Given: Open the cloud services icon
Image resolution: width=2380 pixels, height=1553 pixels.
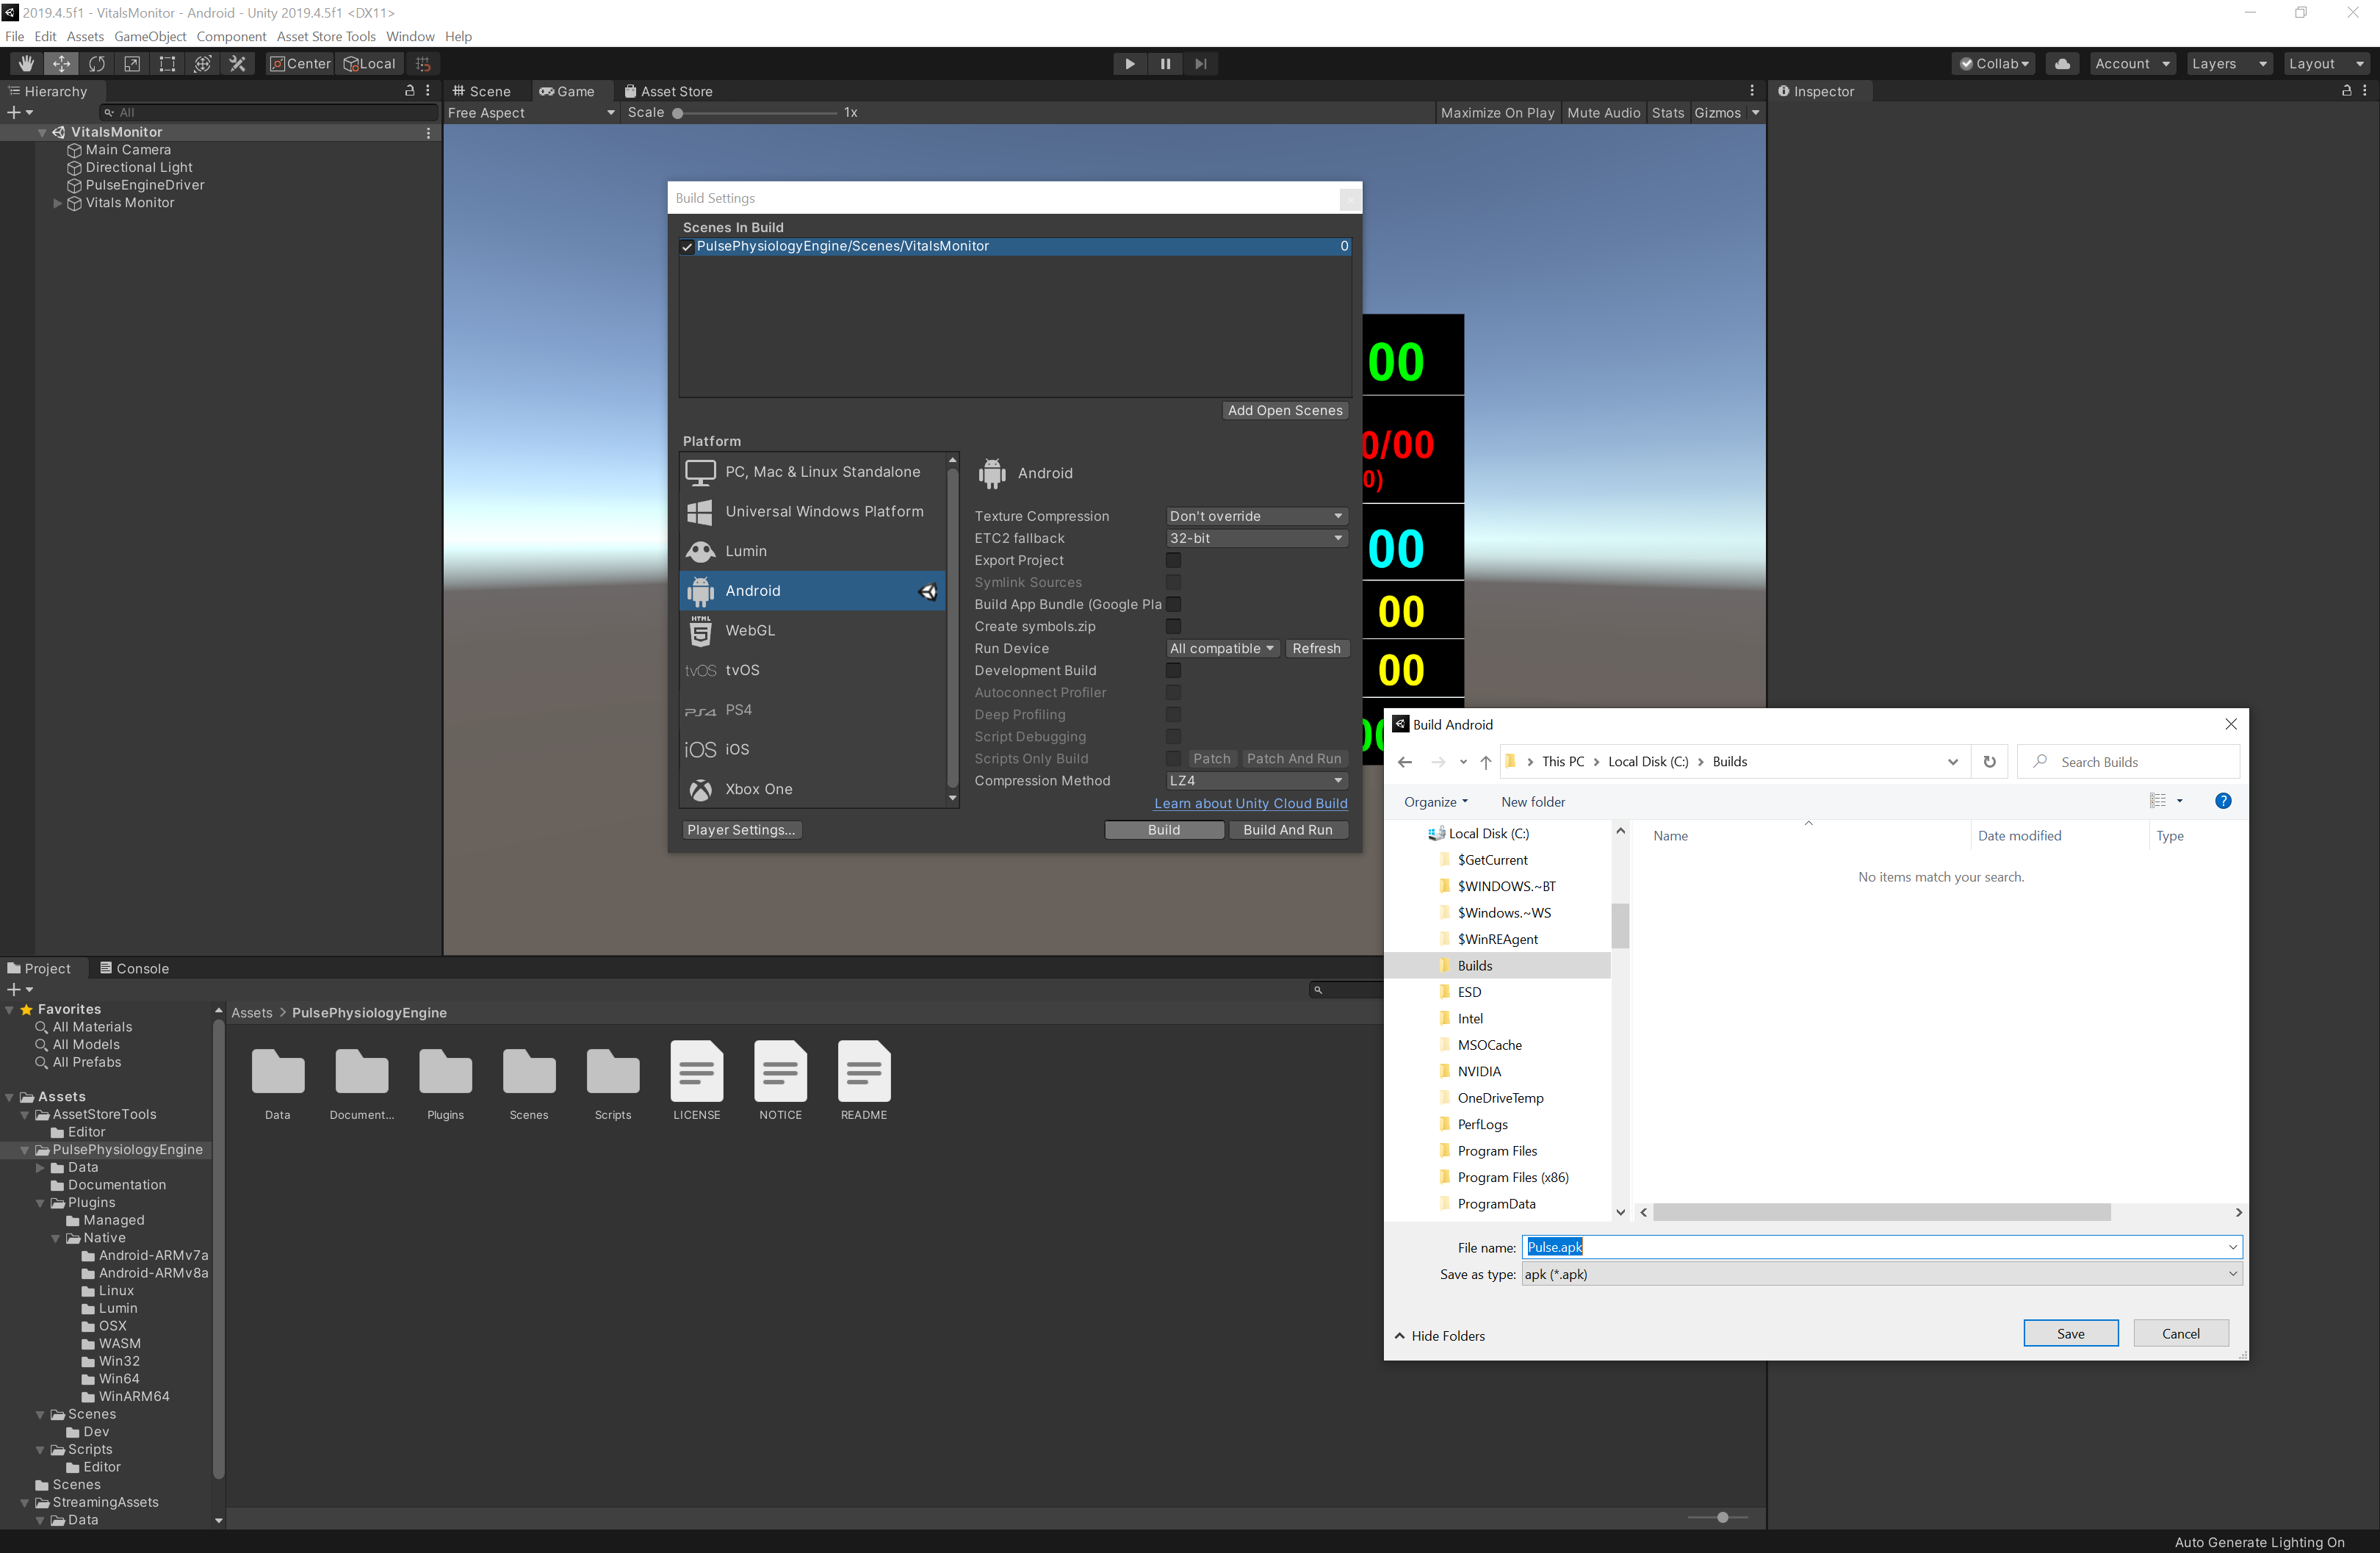Looking at the screenshot, I should [2061, 63].
